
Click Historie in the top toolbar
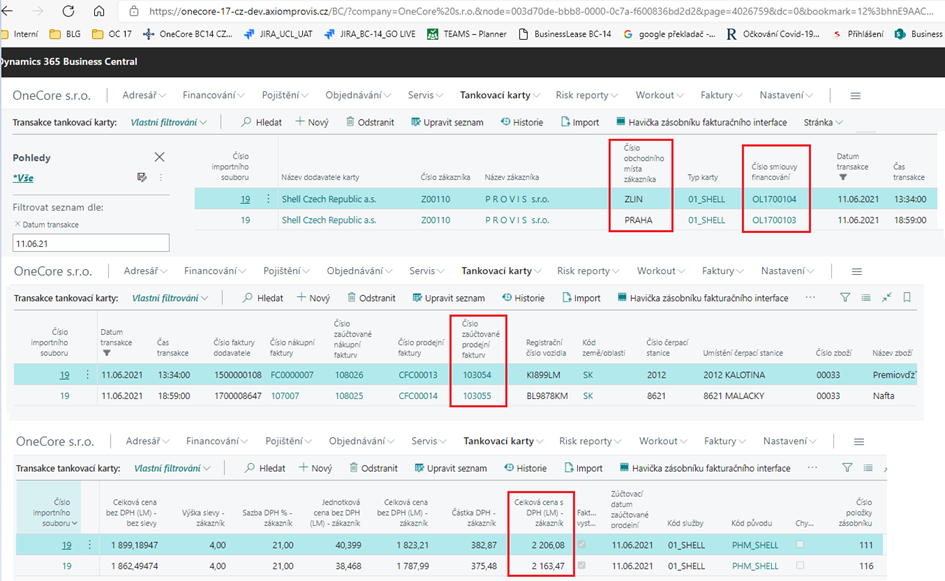[522, 122]
